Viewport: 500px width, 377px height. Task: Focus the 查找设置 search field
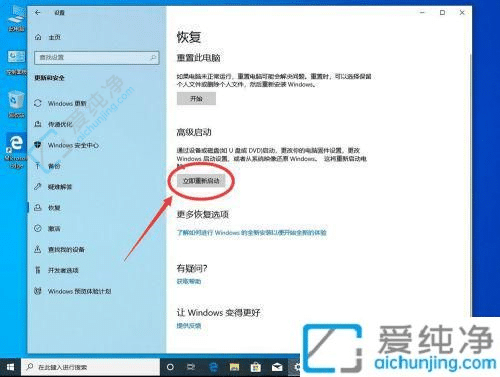tap(97, 58)
